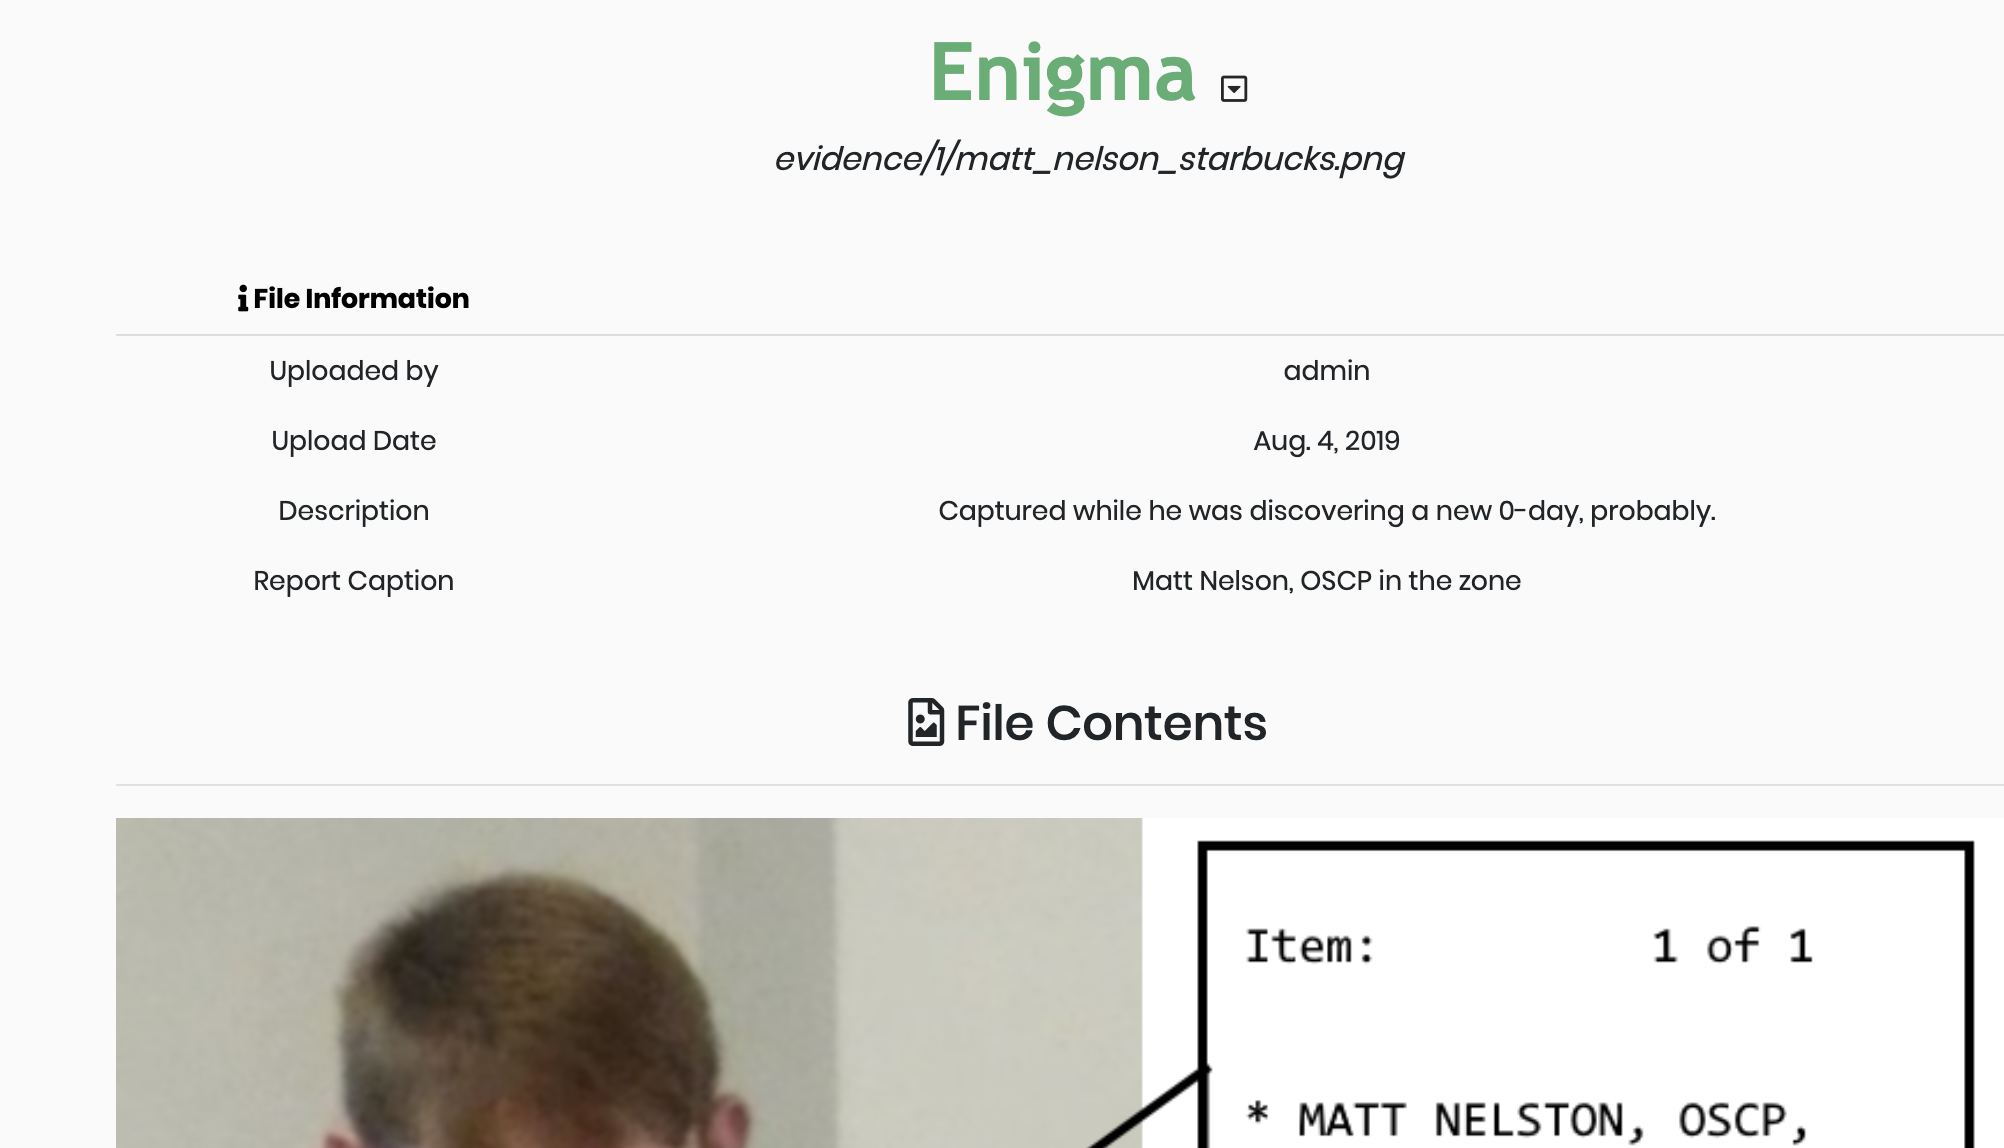Select the evidence file path text

tap(1089, 159)
